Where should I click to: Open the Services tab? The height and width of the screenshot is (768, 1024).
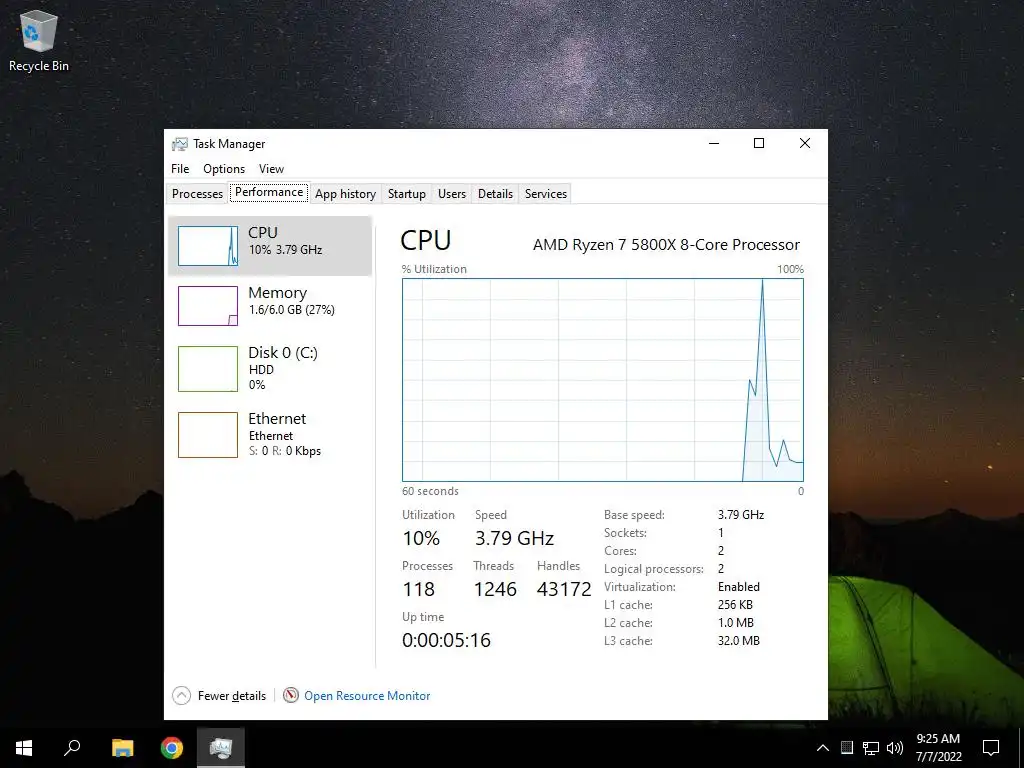coord(546,193)
